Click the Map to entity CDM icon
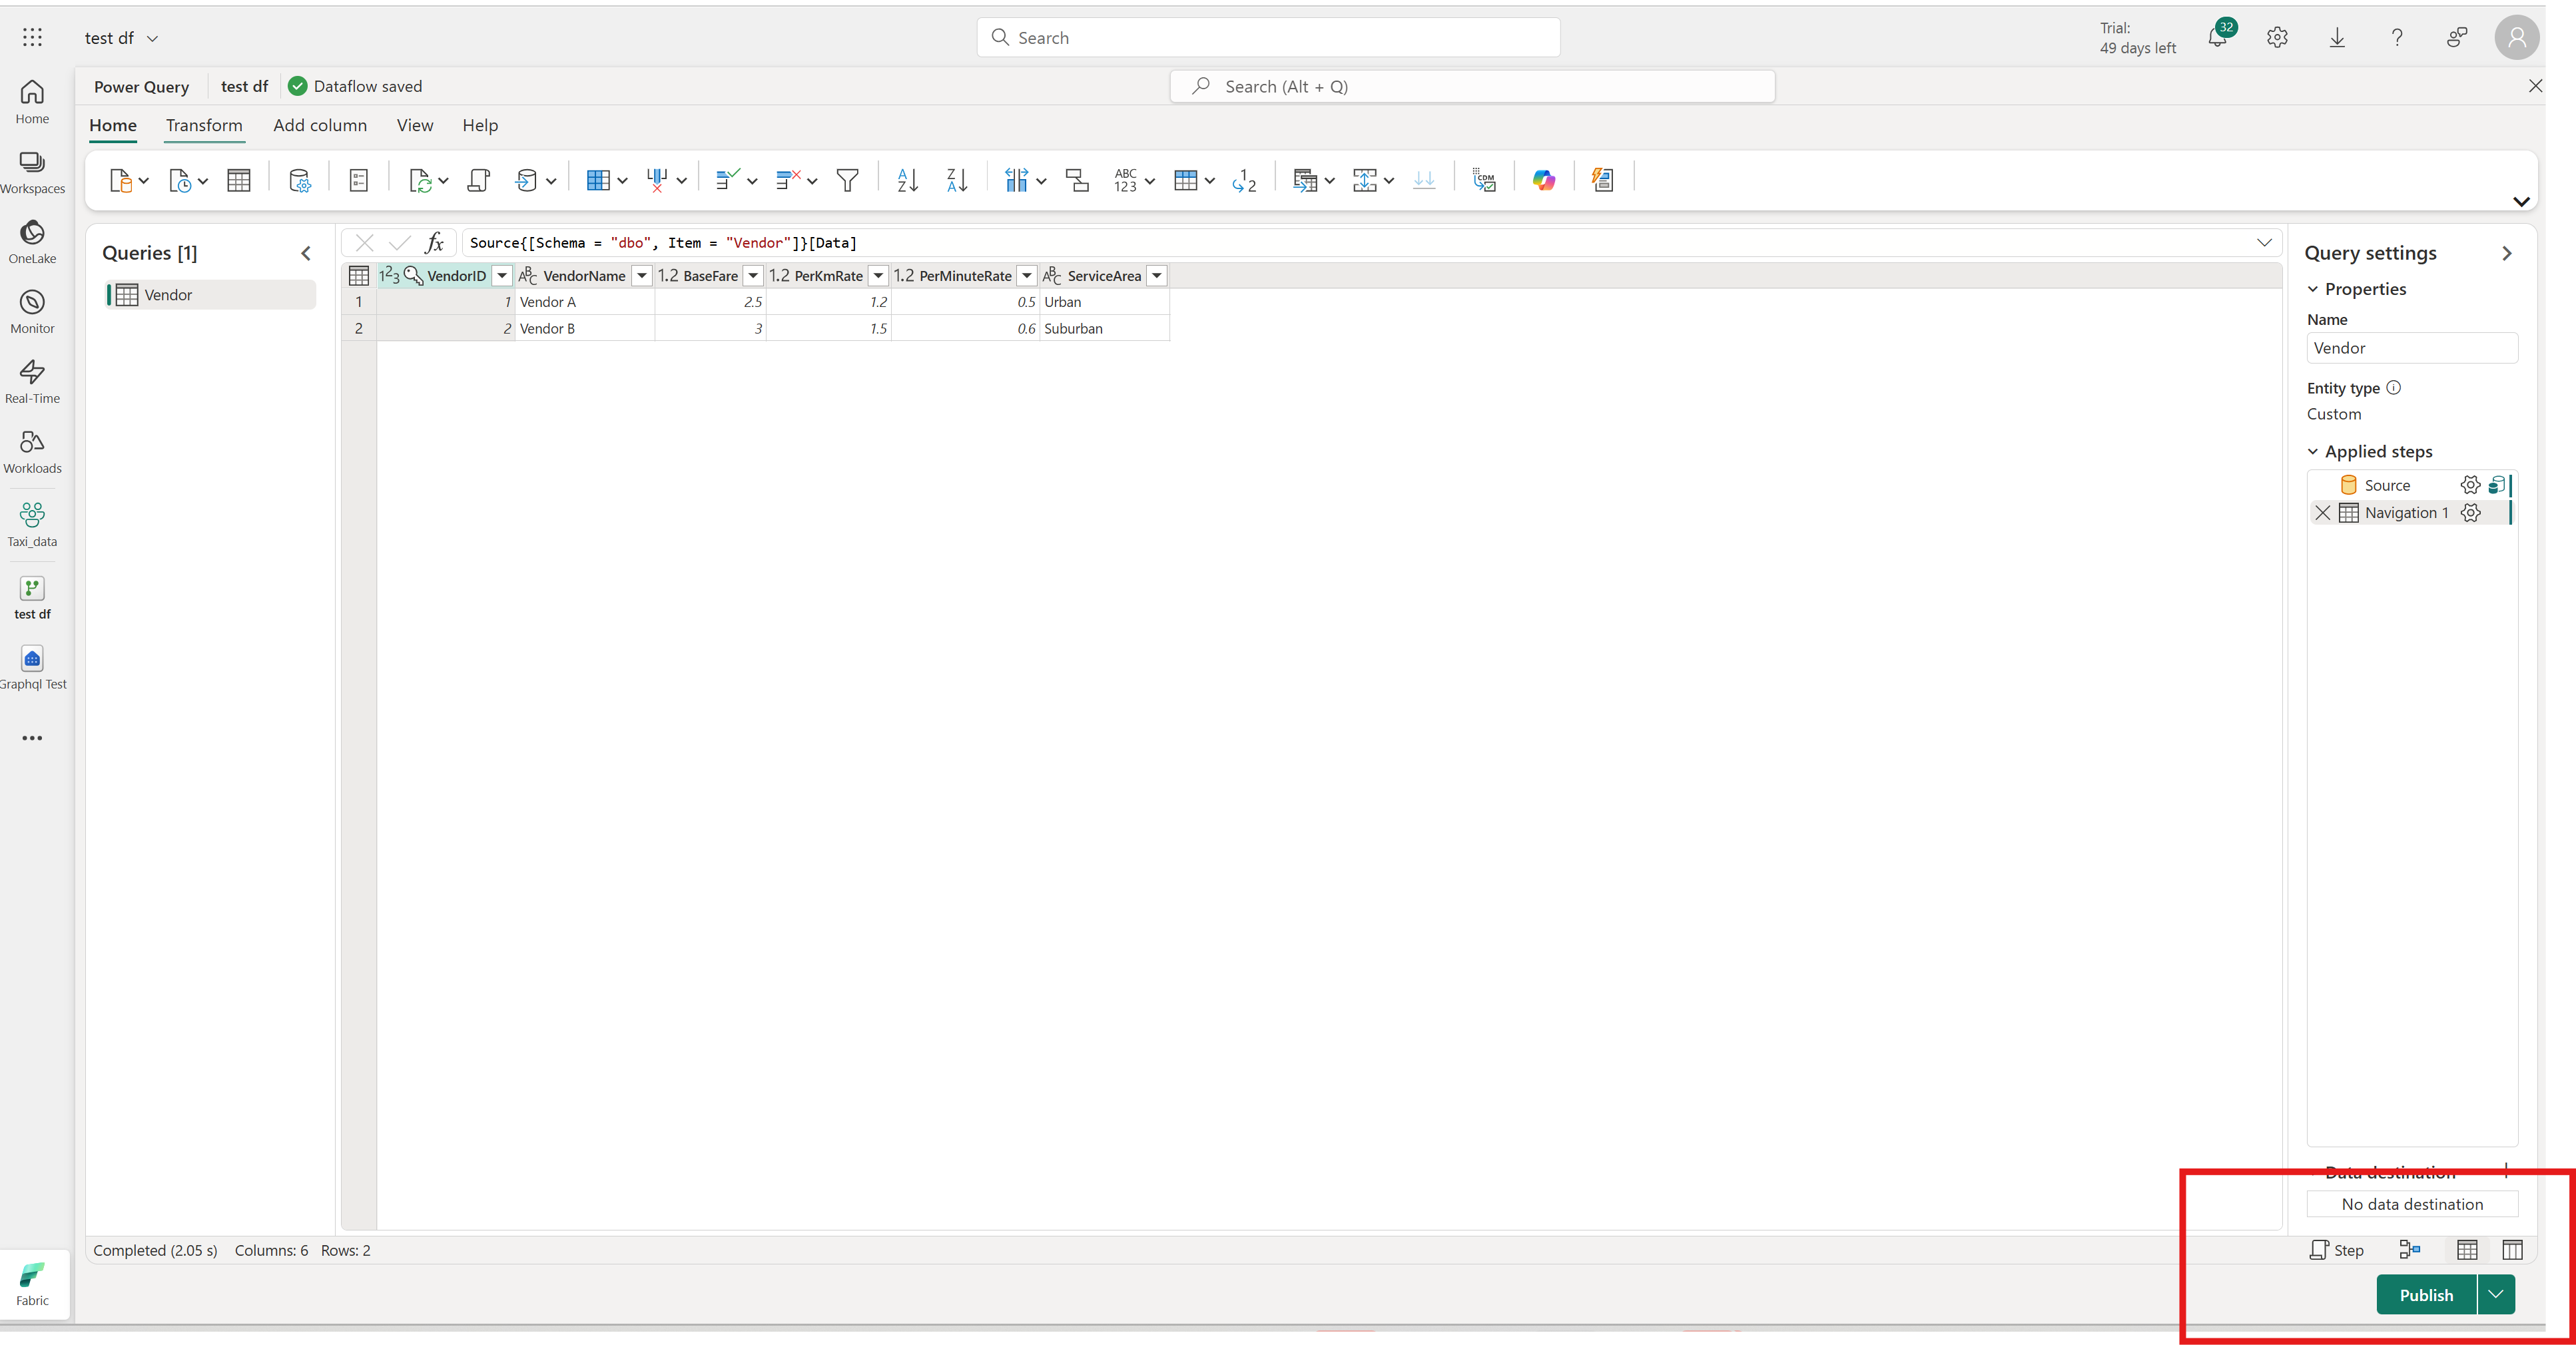This screenshot has height=1345, width=2576. [1484, 180]
